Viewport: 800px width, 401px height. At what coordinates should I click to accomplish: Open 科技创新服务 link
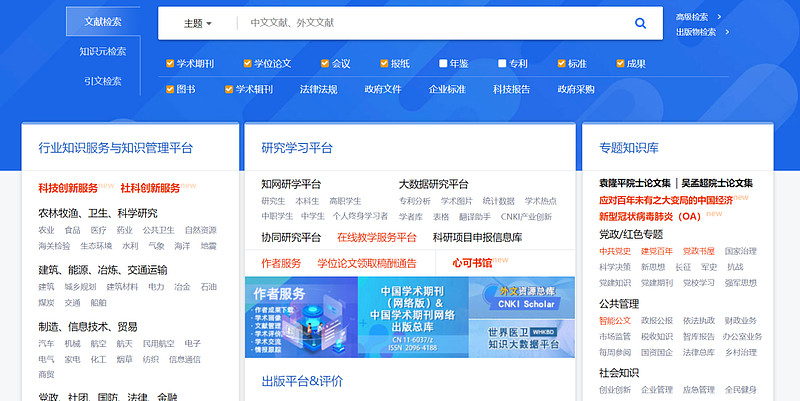coord(68,188)
